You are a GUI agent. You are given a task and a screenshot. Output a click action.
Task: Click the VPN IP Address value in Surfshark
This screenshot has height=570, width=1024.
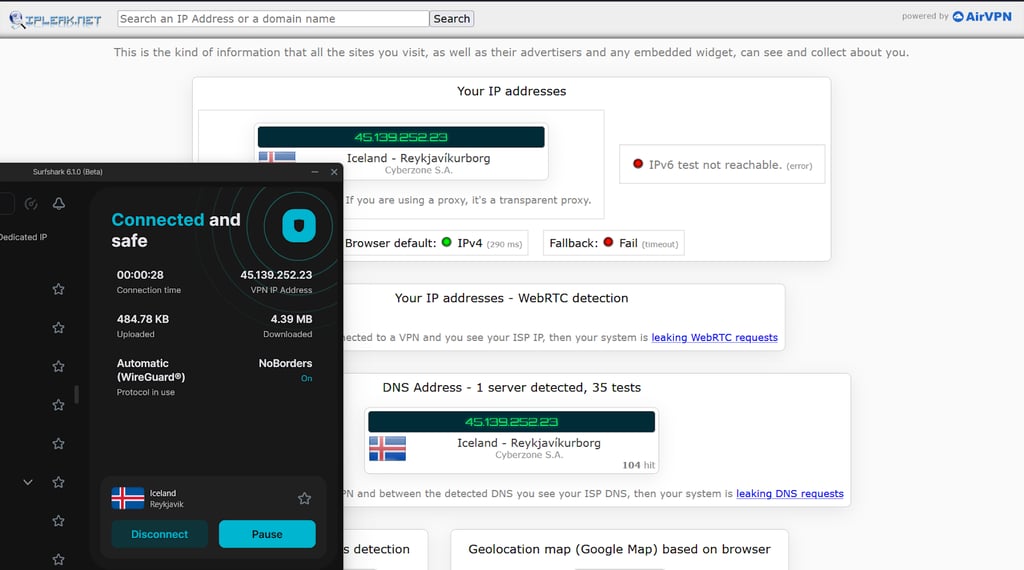(276, 275)
